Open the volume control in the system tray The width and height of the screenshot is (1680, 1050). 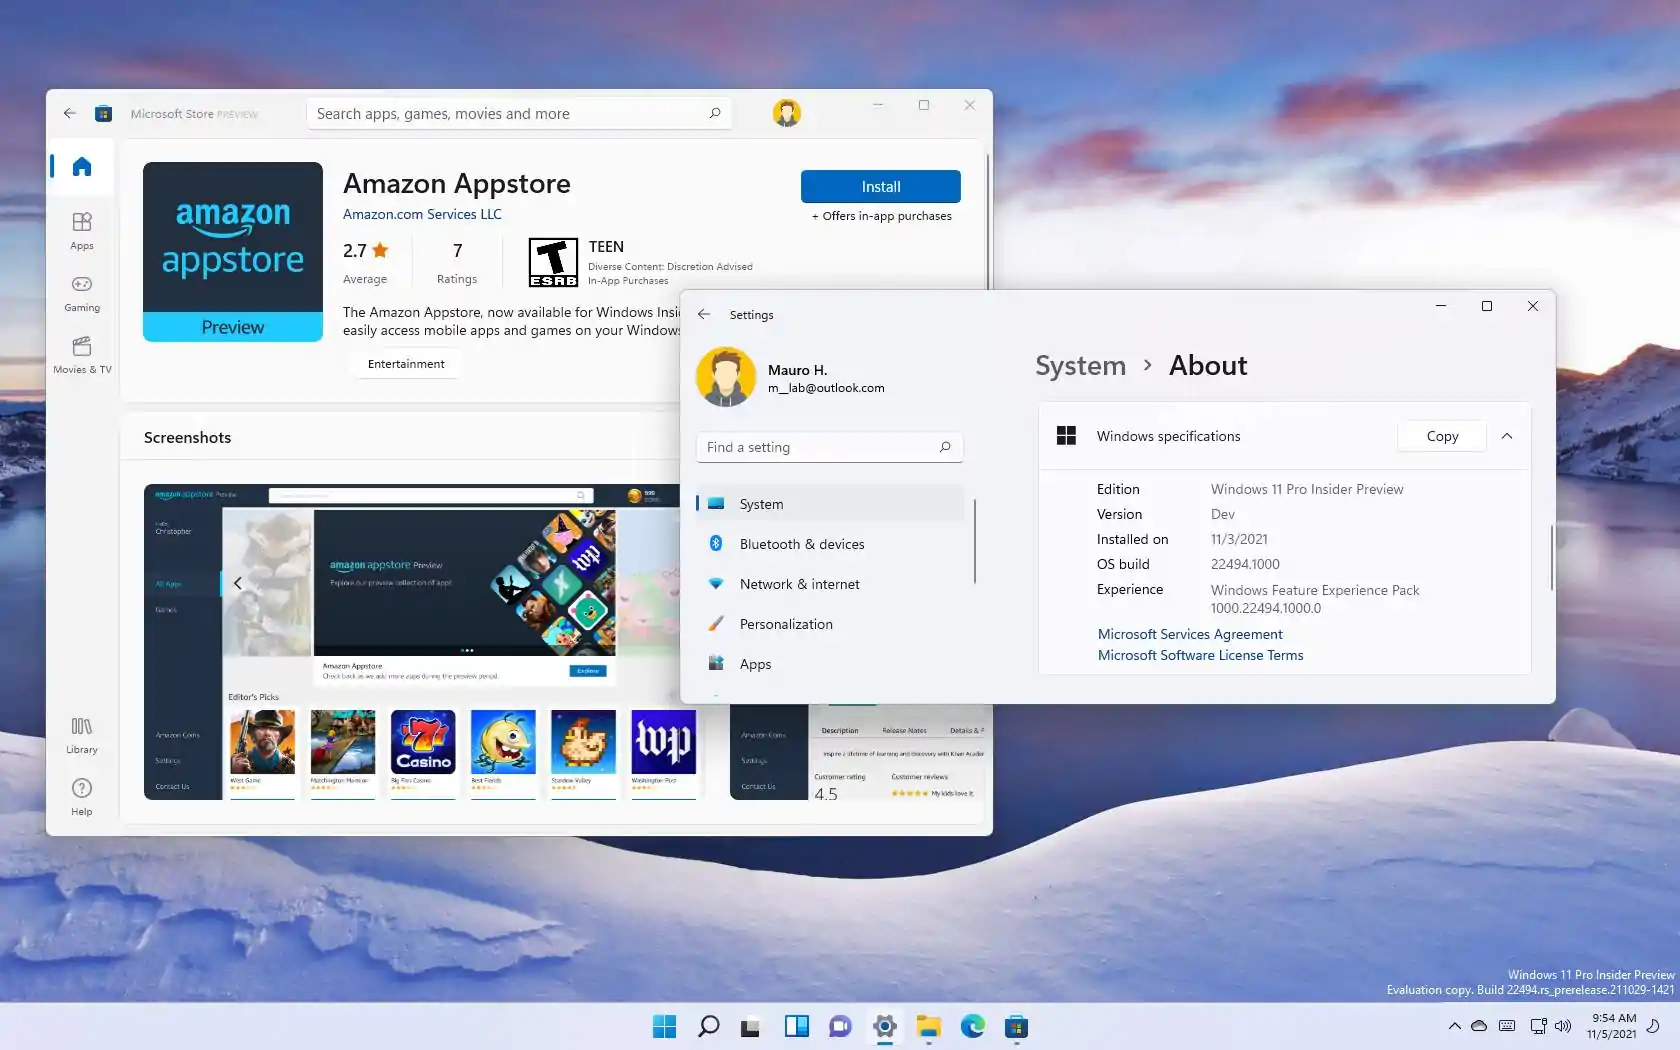pos(1564,1025)
